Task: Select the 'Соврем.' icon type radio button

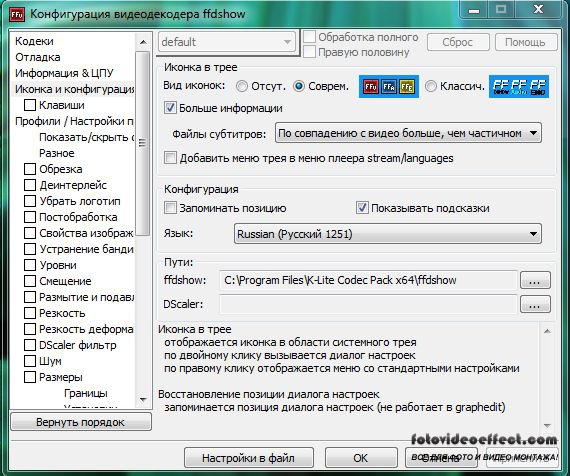Action: click(299, 86)
